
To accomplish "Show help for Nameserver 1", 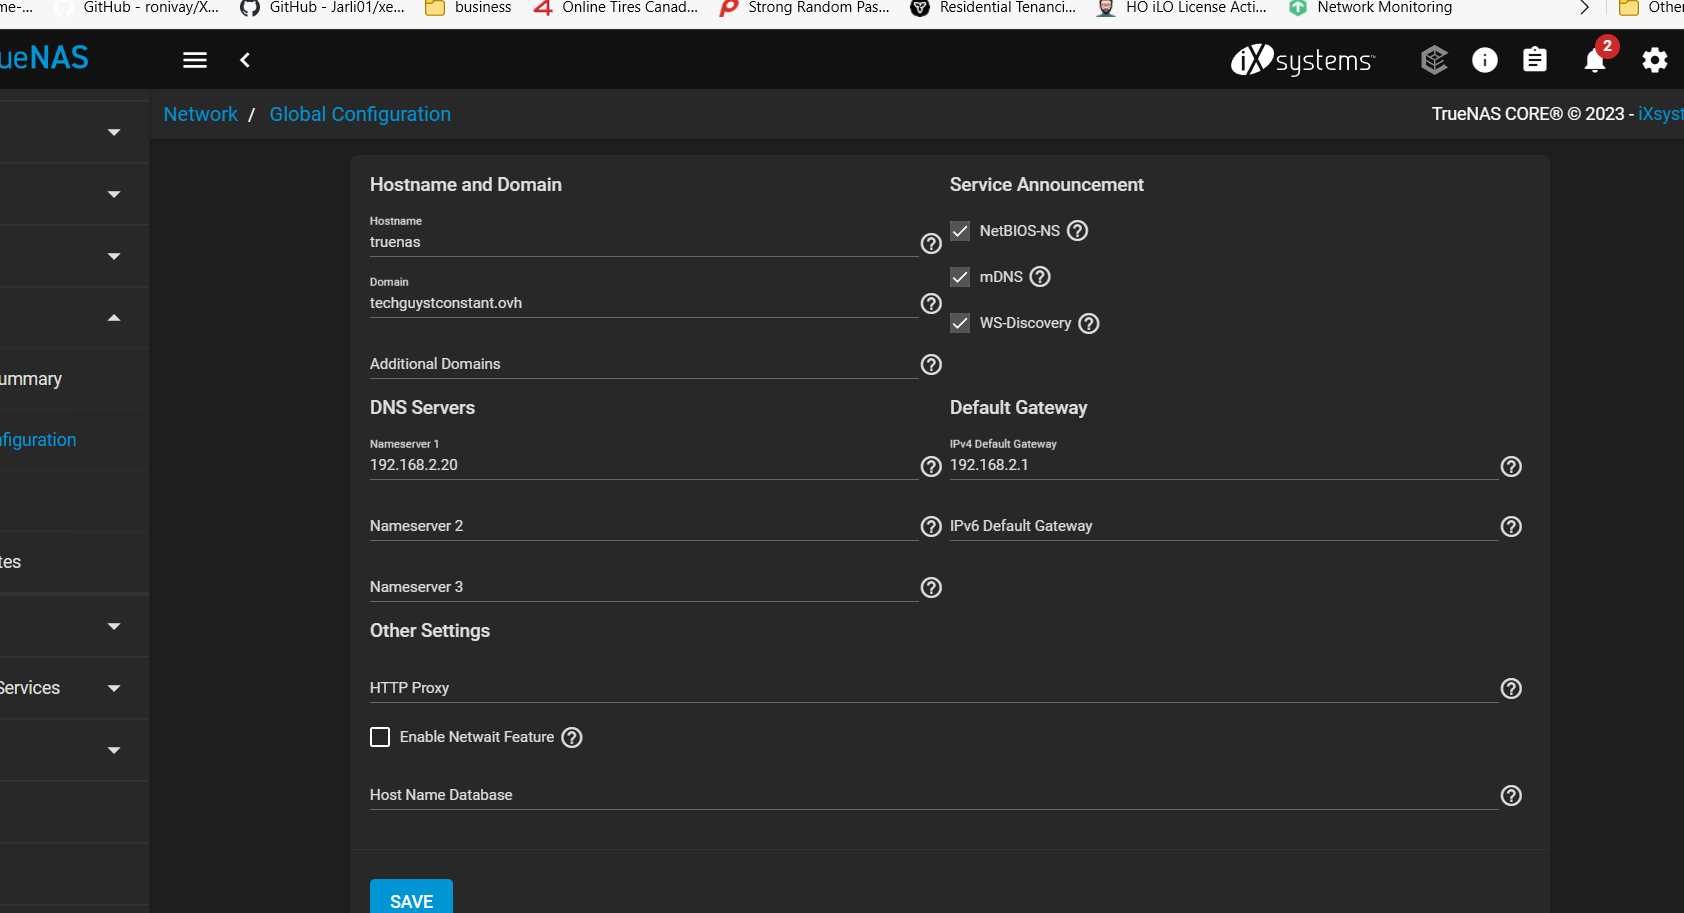I will 931,466.
